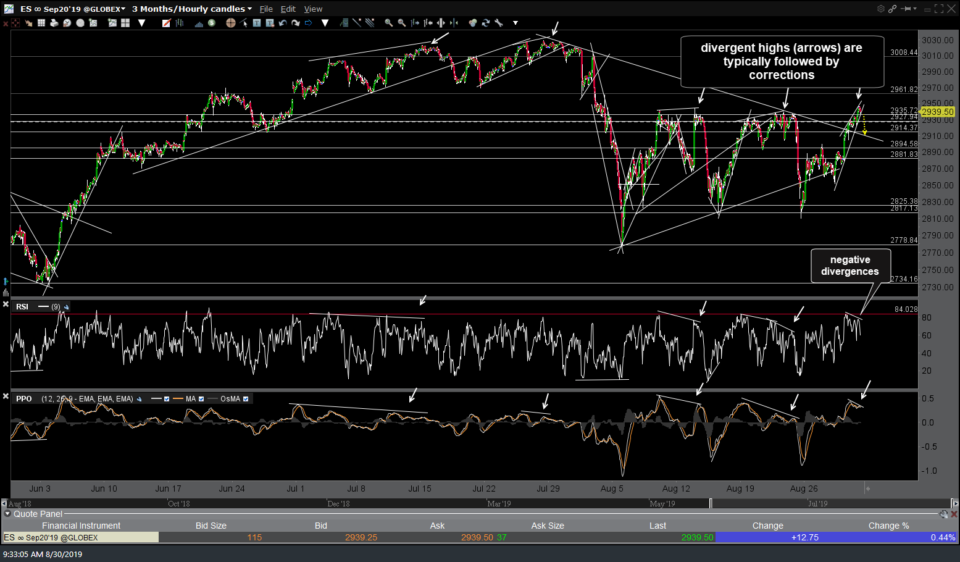This screenshot has height=562, width=960.
Task: Click the blue right-arrow icon
Action: (x=309, y=23)
